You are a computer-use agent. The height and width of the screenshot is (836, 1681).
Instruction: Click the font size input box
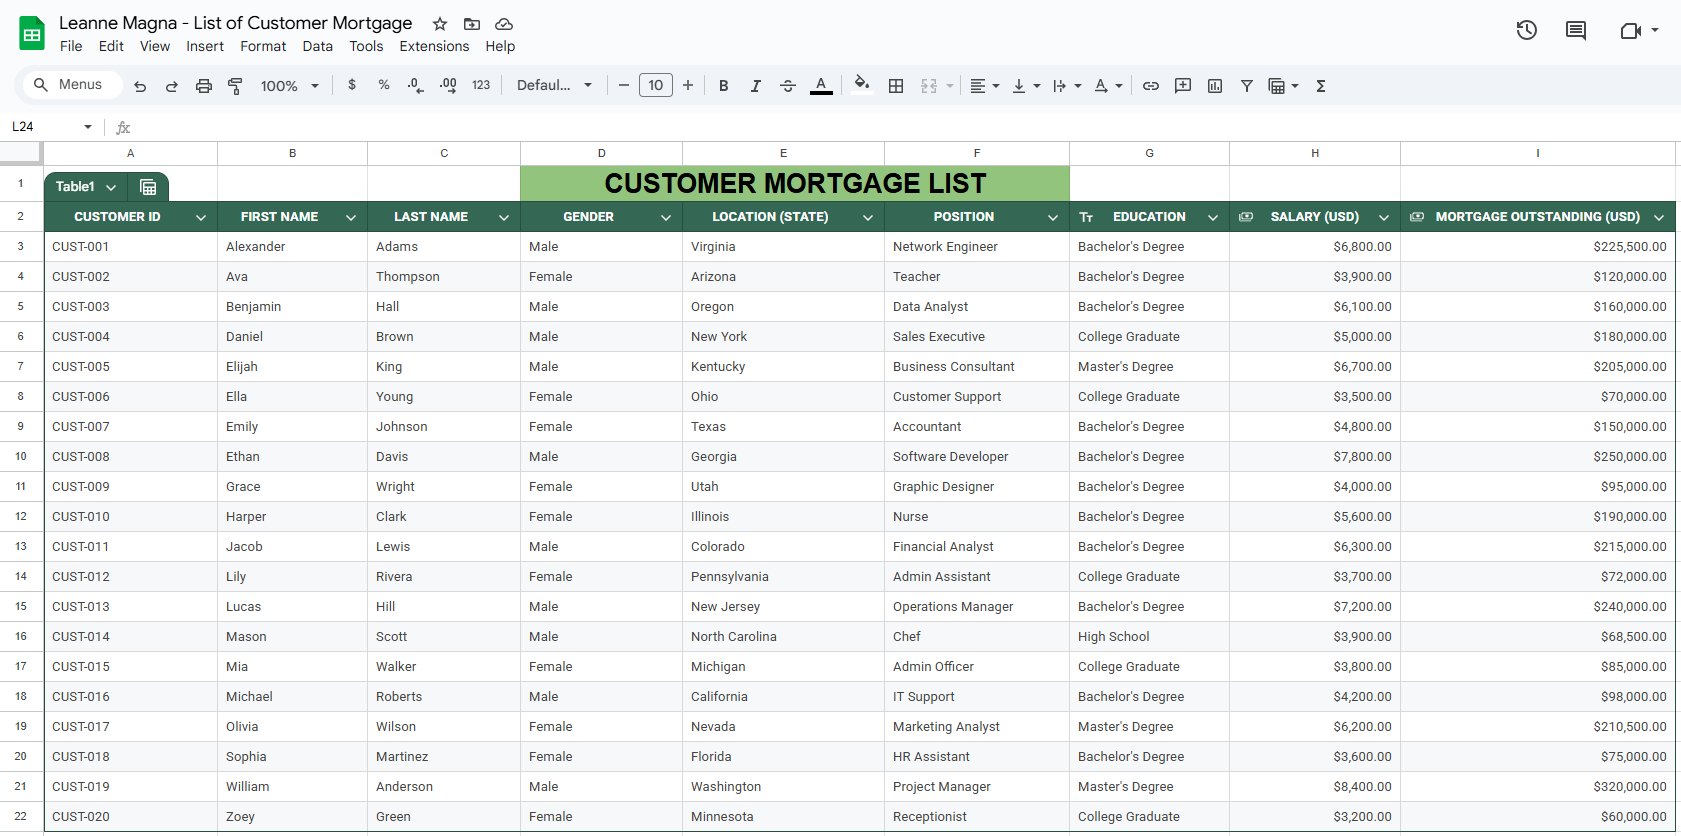tap(656, 86)
